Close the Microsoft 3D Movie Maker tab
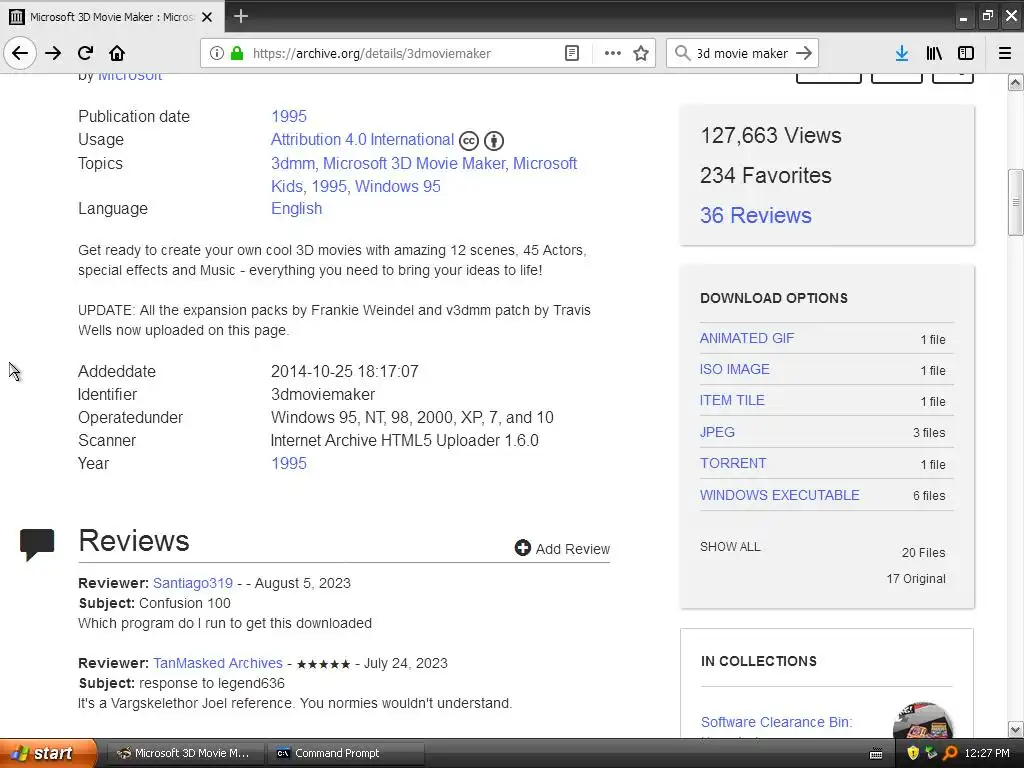1024x768 pixels. coord(207,17)
